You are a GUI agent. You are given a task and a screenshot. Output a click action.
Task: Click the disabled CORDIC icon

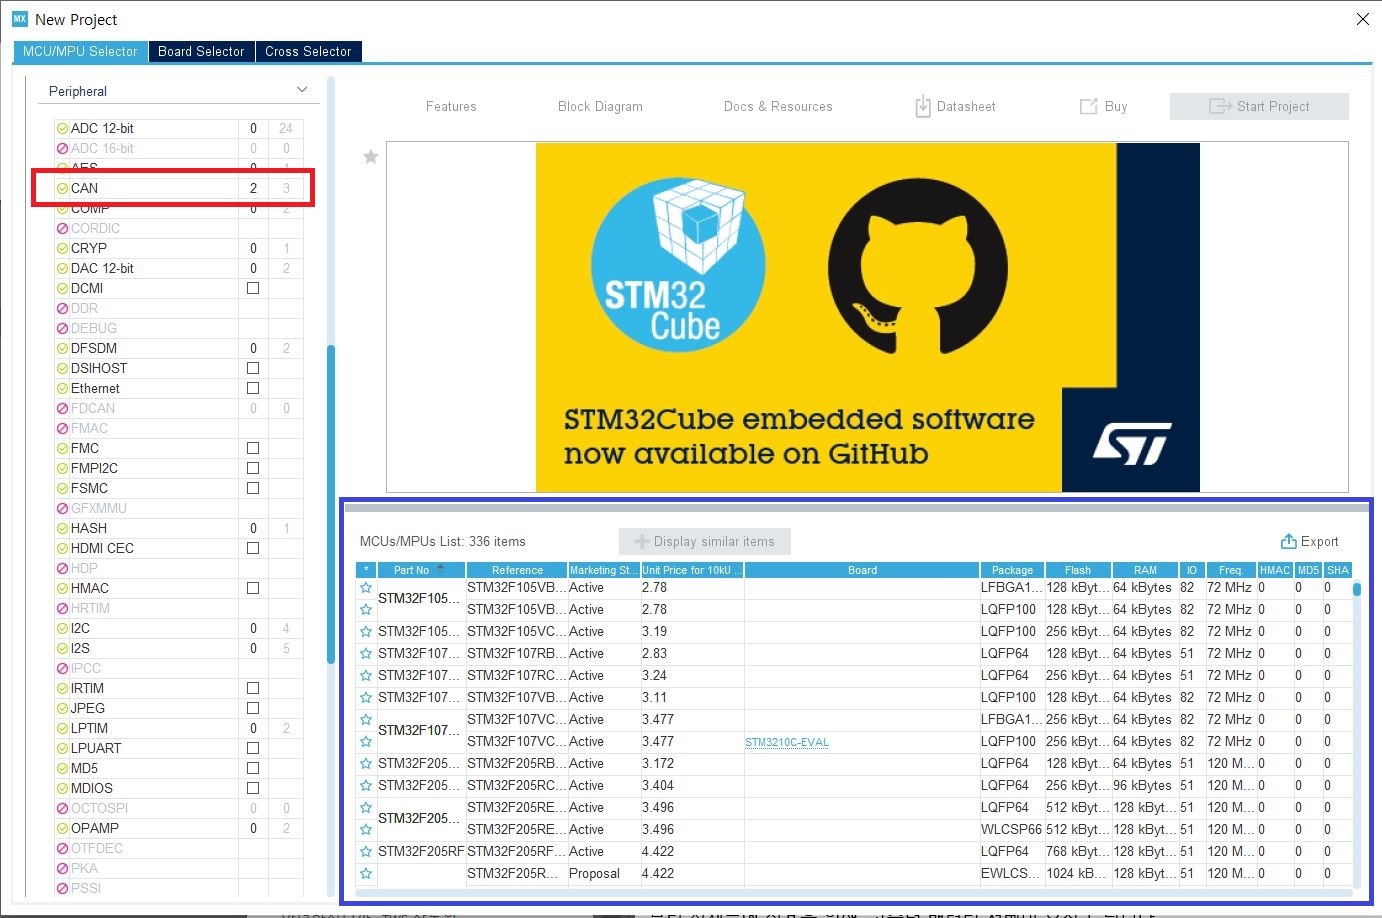(62, 228)
